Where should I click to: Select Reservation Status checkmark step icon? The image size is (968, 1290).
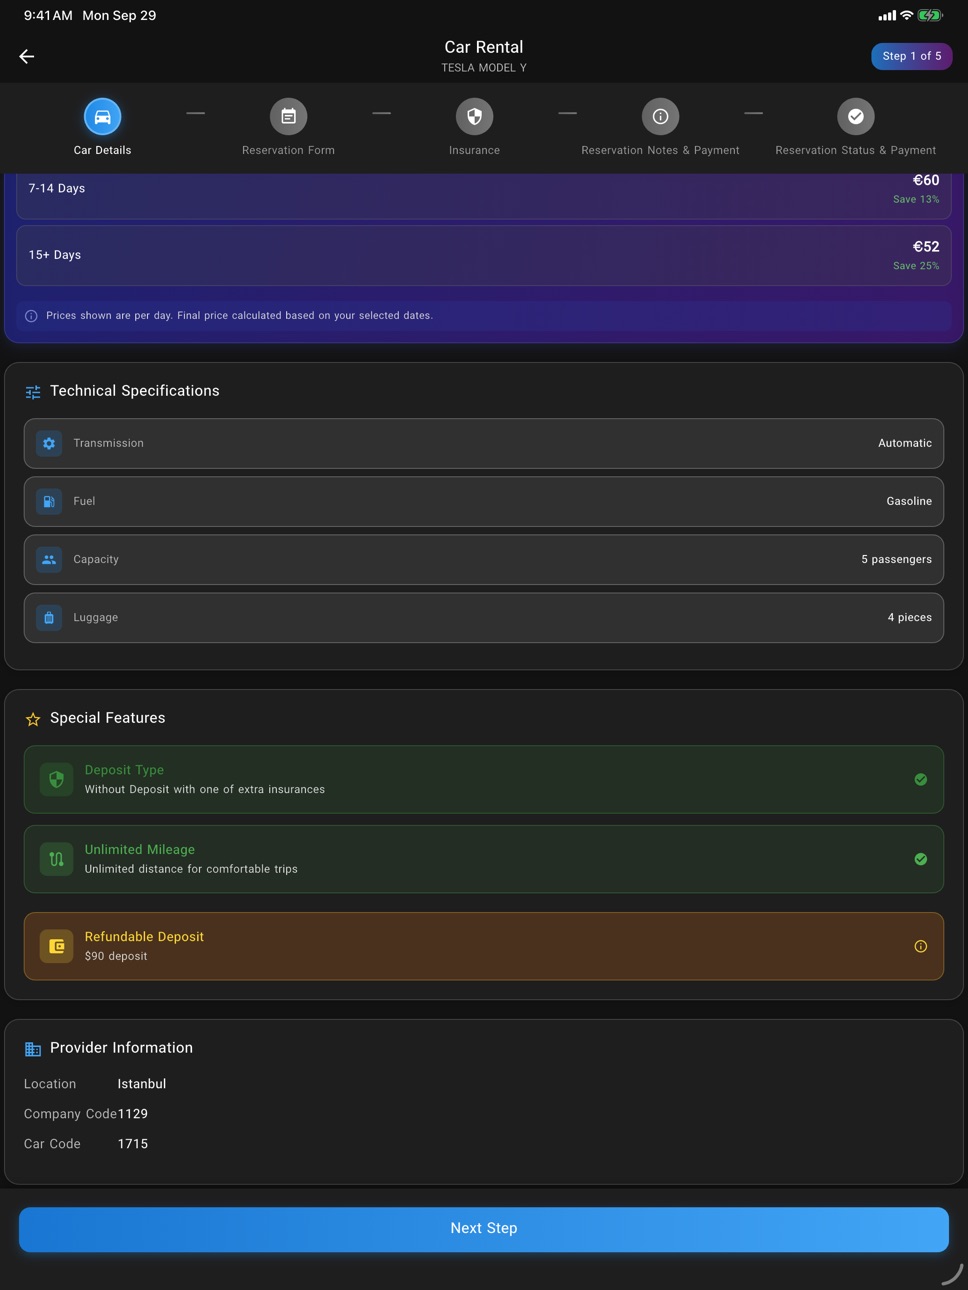(856, 117)
